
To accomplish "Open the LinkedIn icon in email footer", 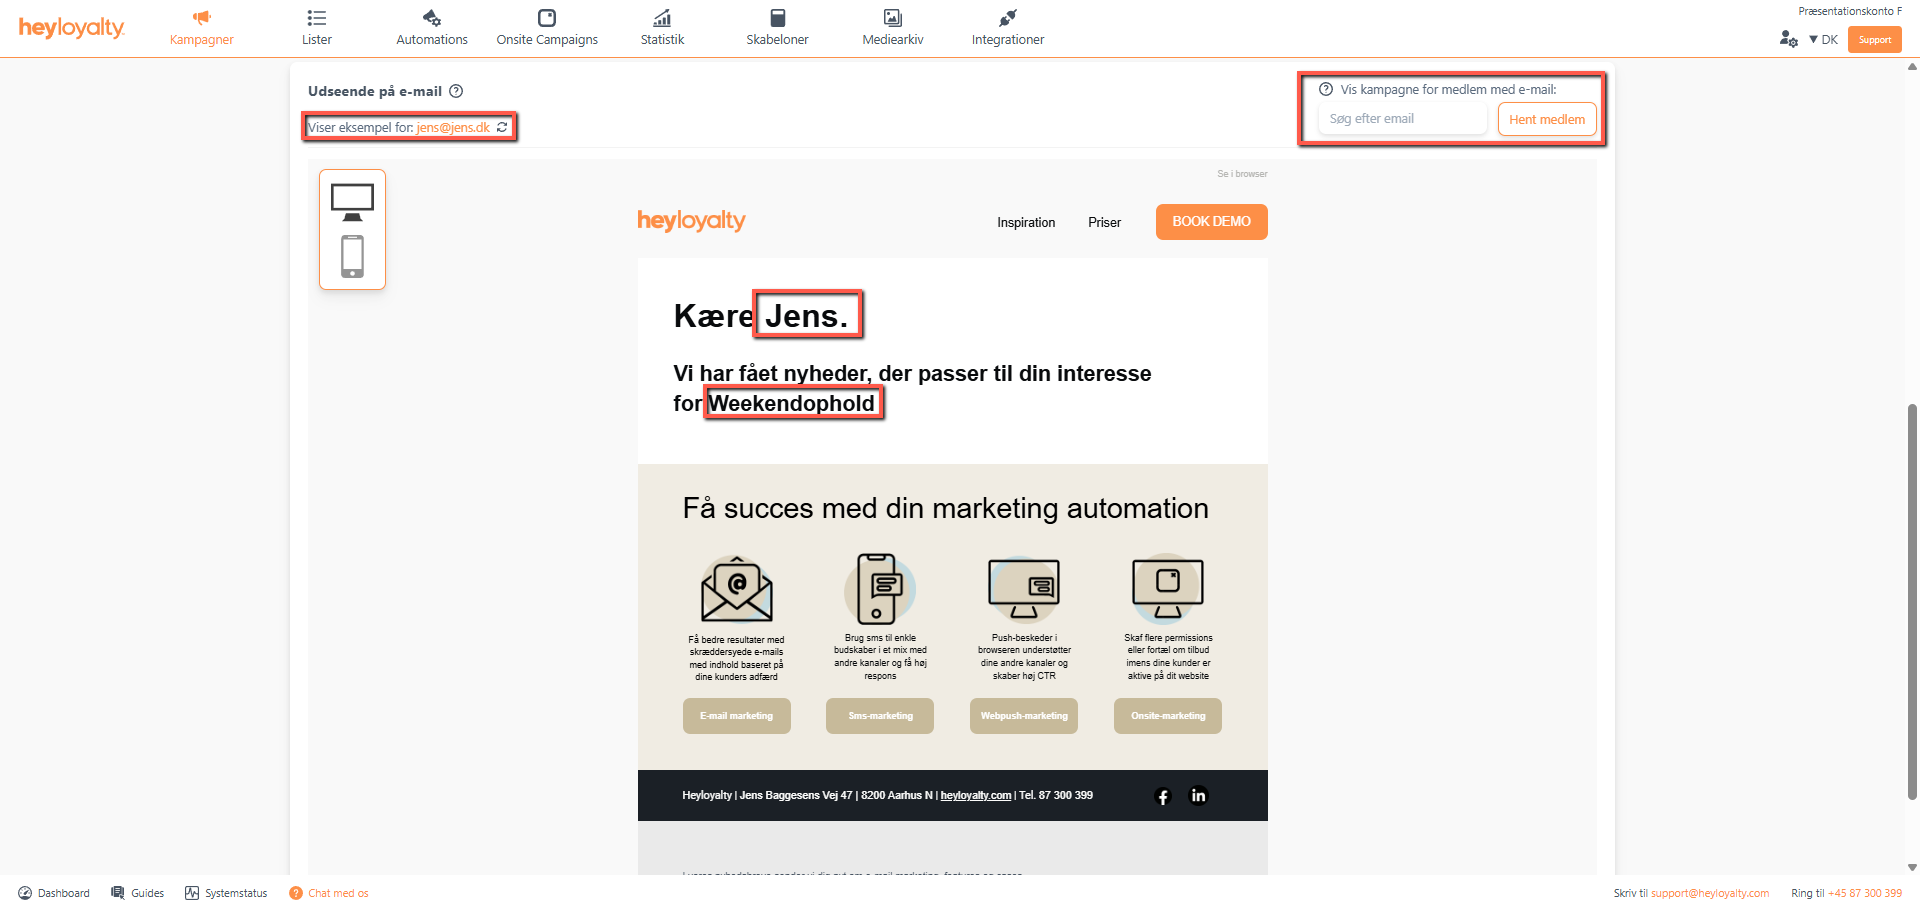I will point(1198,796).
